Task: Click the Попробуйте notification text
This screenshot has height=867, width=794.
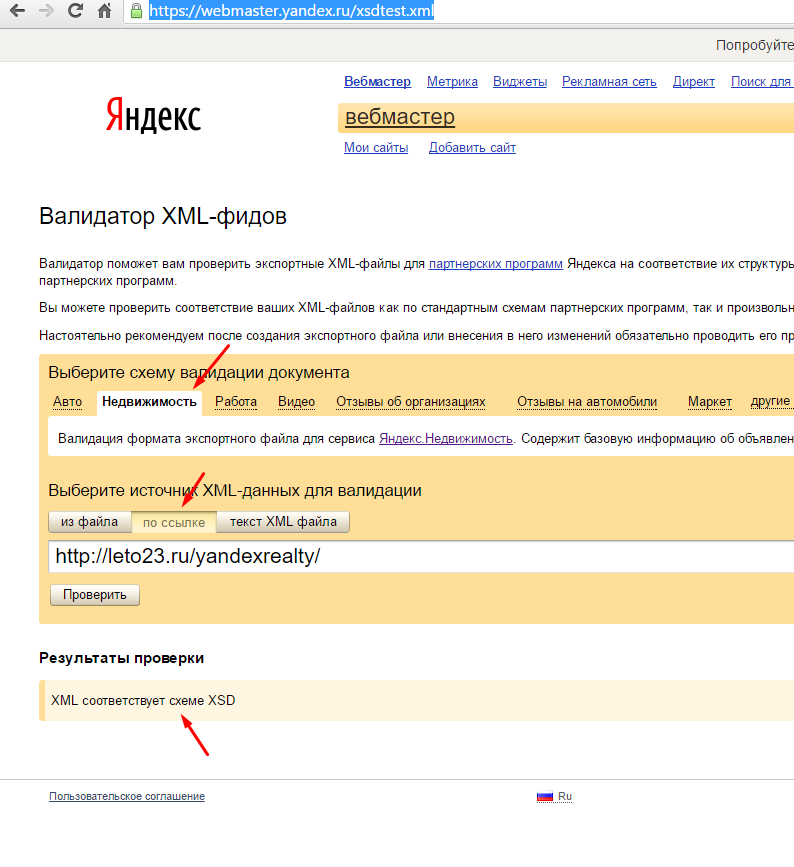Action: tap(755, 45)
